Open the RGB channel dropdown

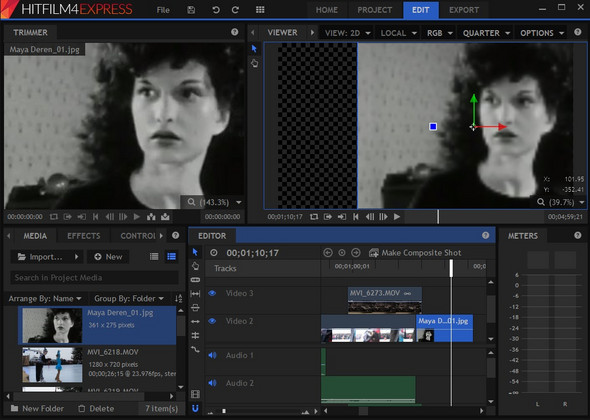pyautogui.click(x=439, y=33)
